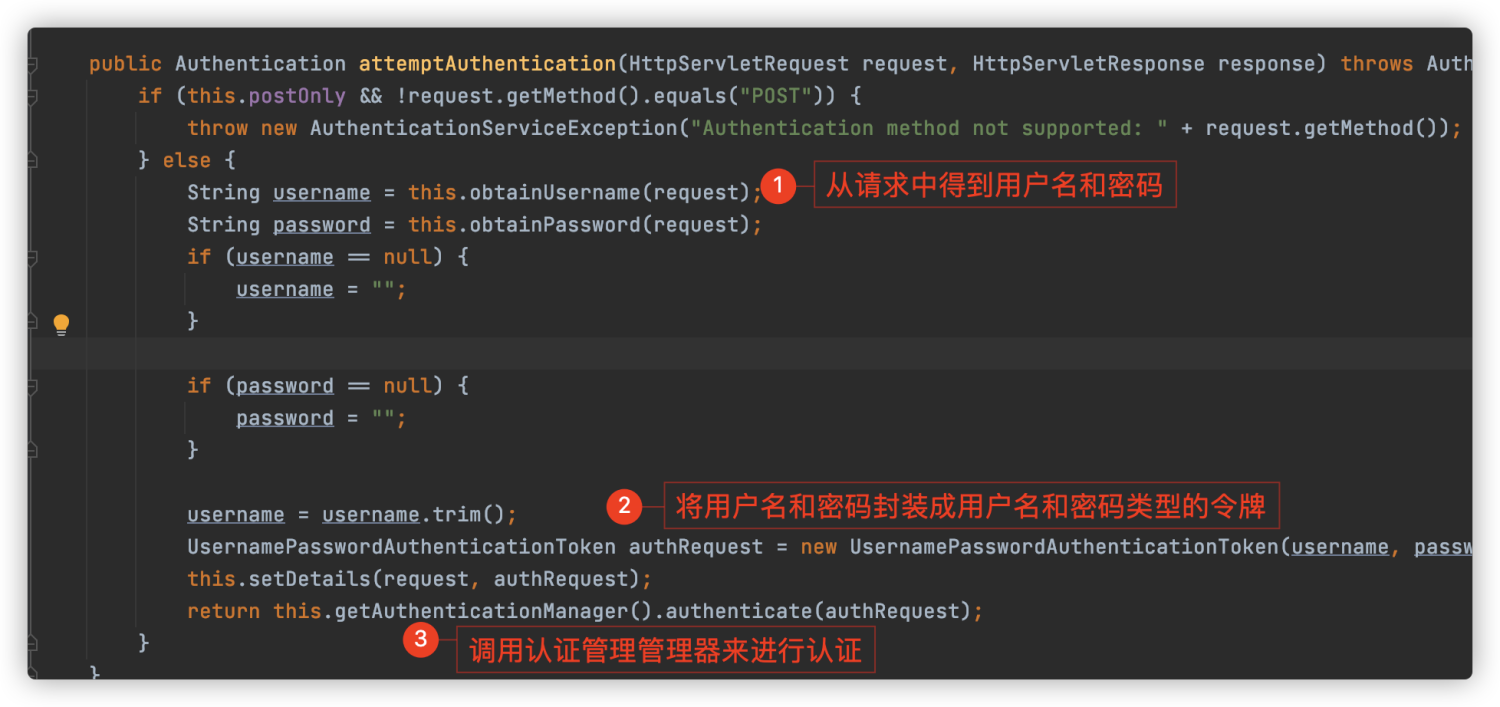The height and width of the screenshot is (707, 1500).
Task: Click the getAuthenticationManager method call
Action: tap(493, 611)
